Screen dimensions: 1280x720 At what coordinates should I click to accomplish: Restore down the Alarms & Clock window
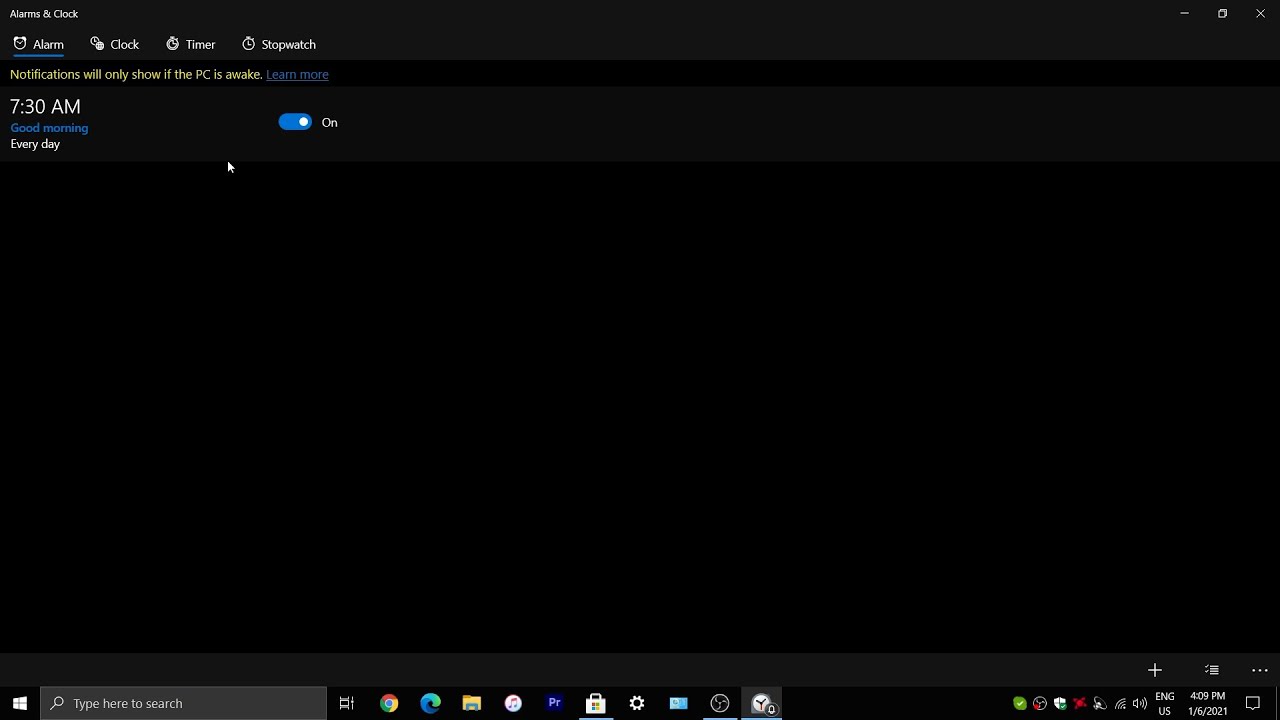click(1222, 13)
